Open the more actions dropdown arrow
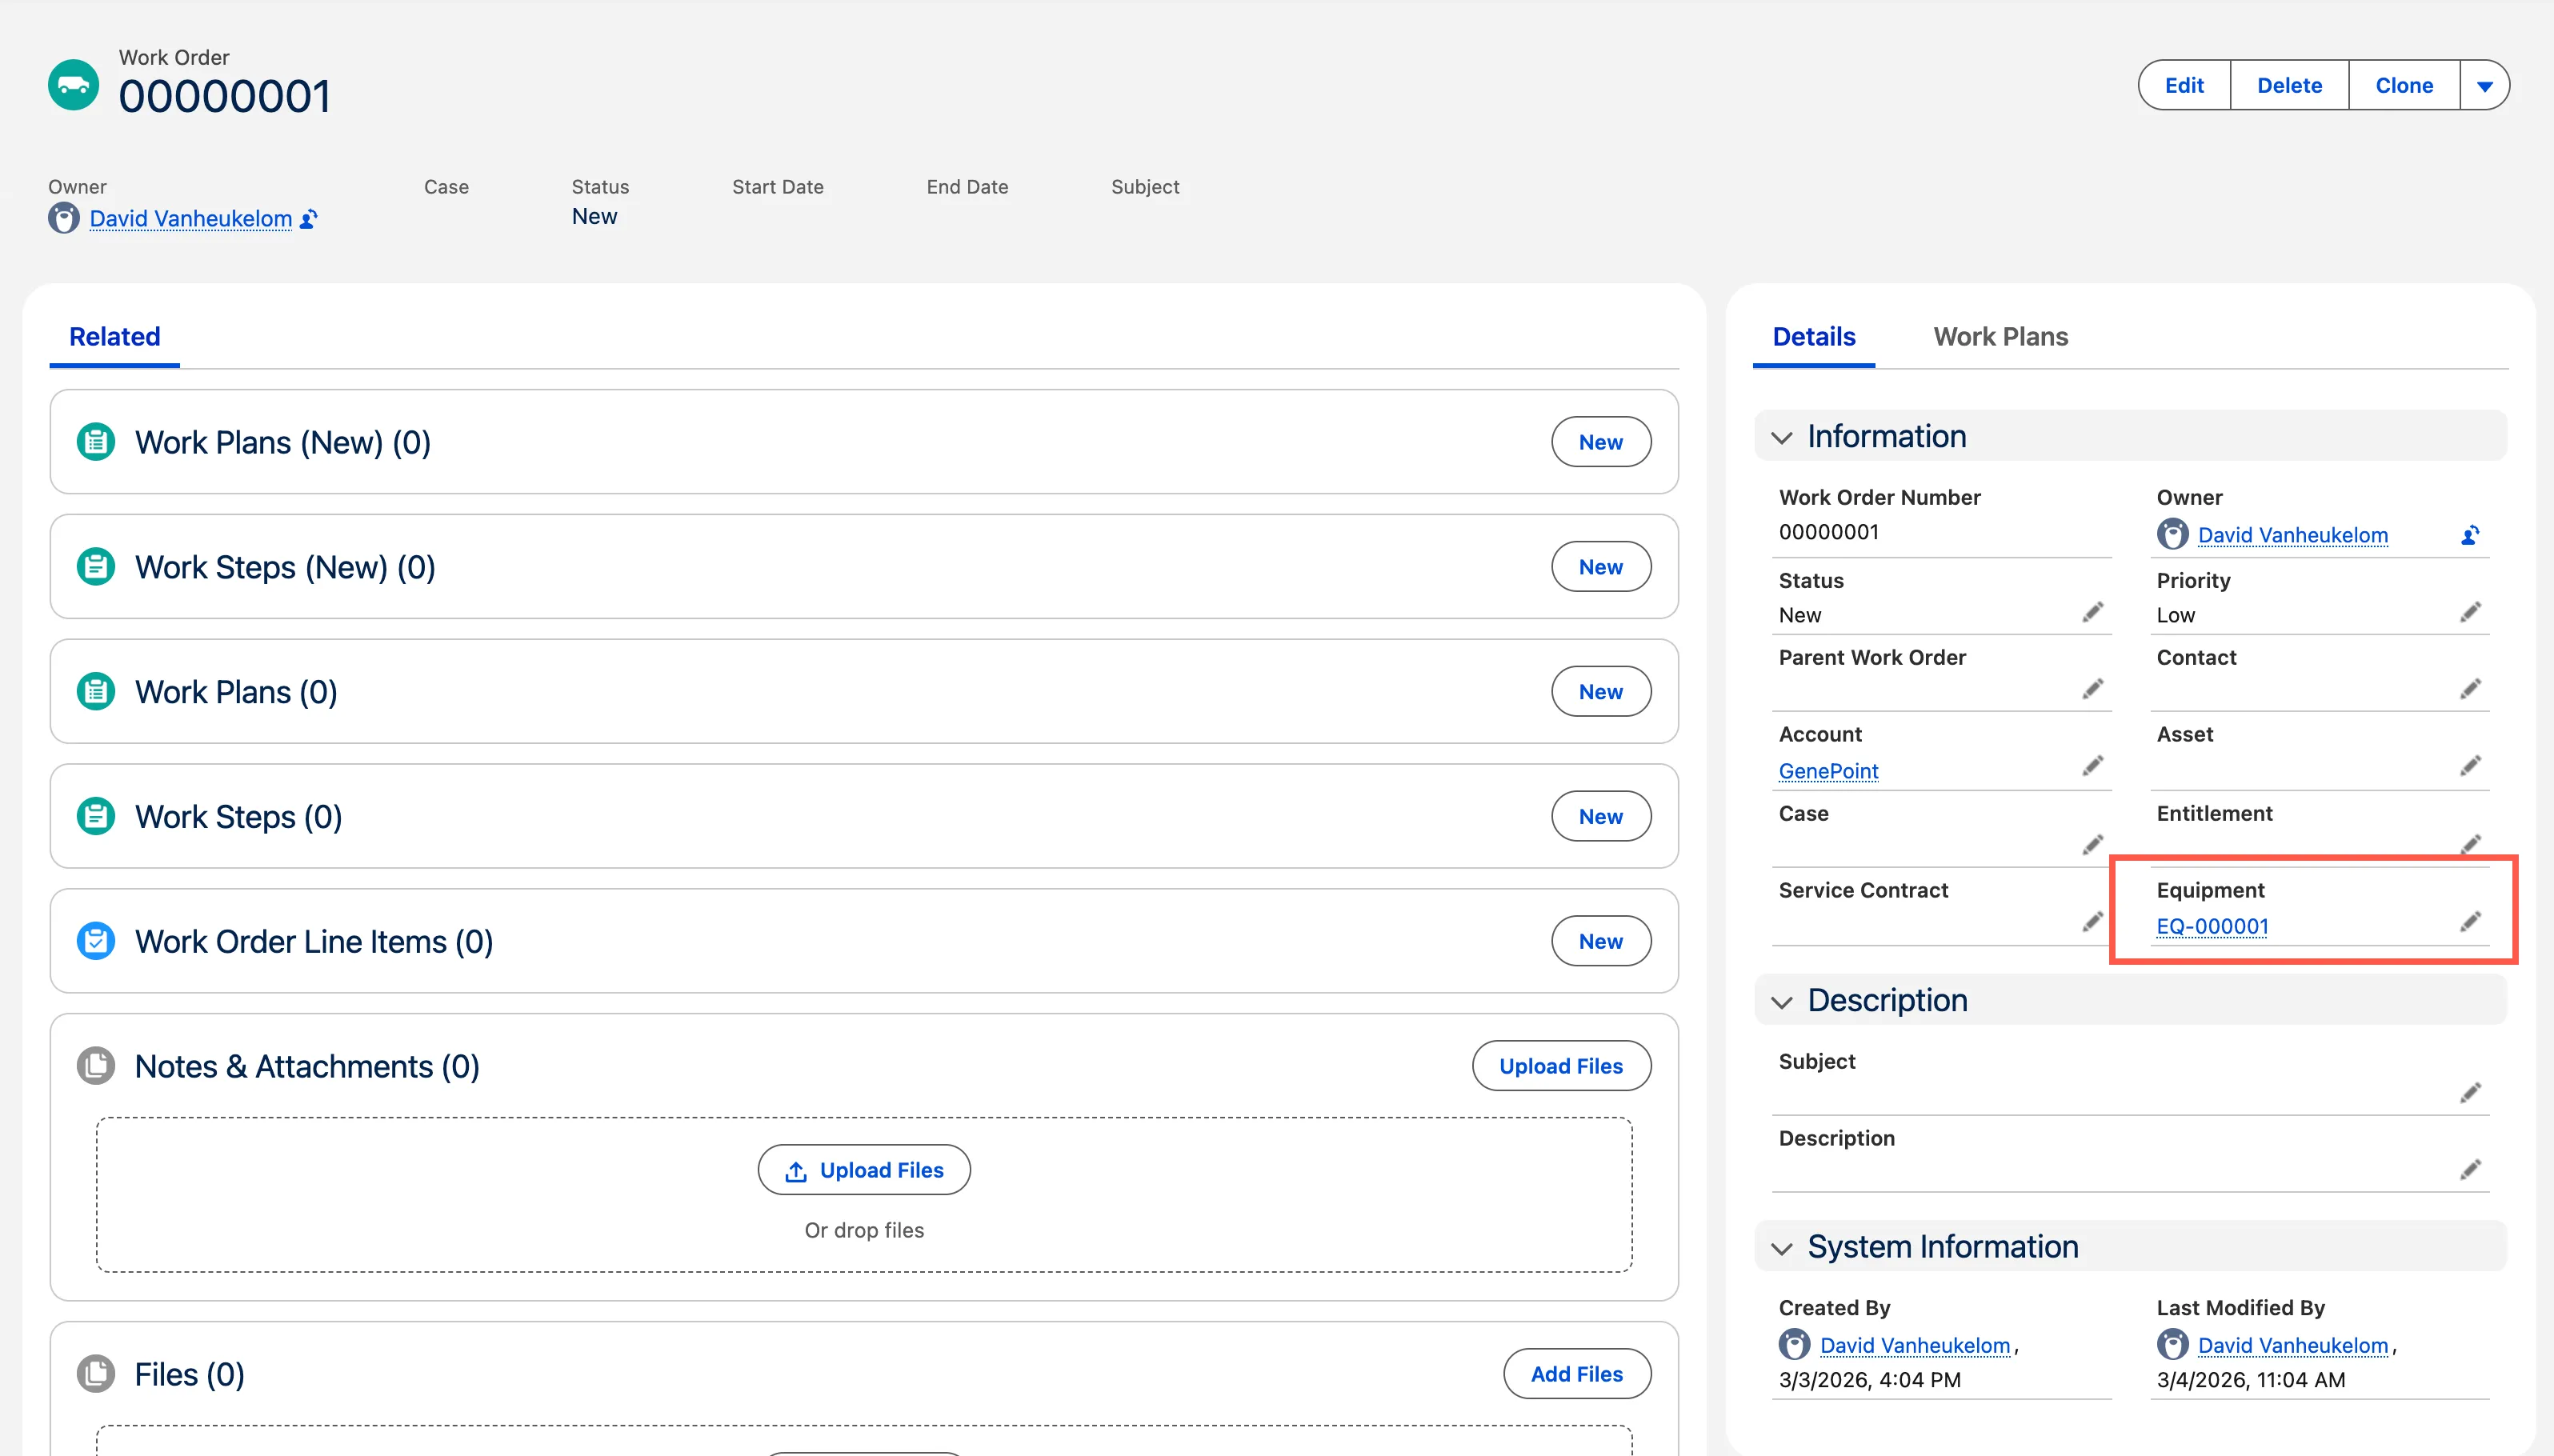Viewport: 2554px width, 1456px height. pos(2484,86)
